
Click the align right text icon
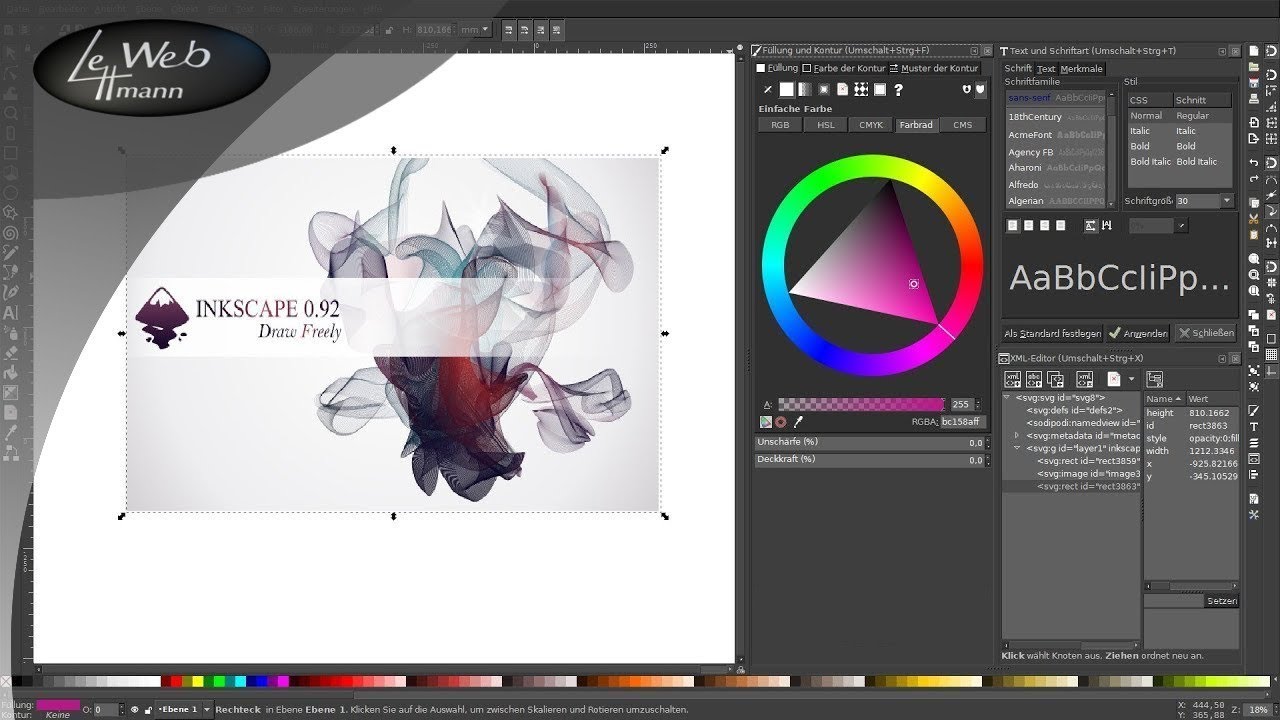tap(1044, 225)
